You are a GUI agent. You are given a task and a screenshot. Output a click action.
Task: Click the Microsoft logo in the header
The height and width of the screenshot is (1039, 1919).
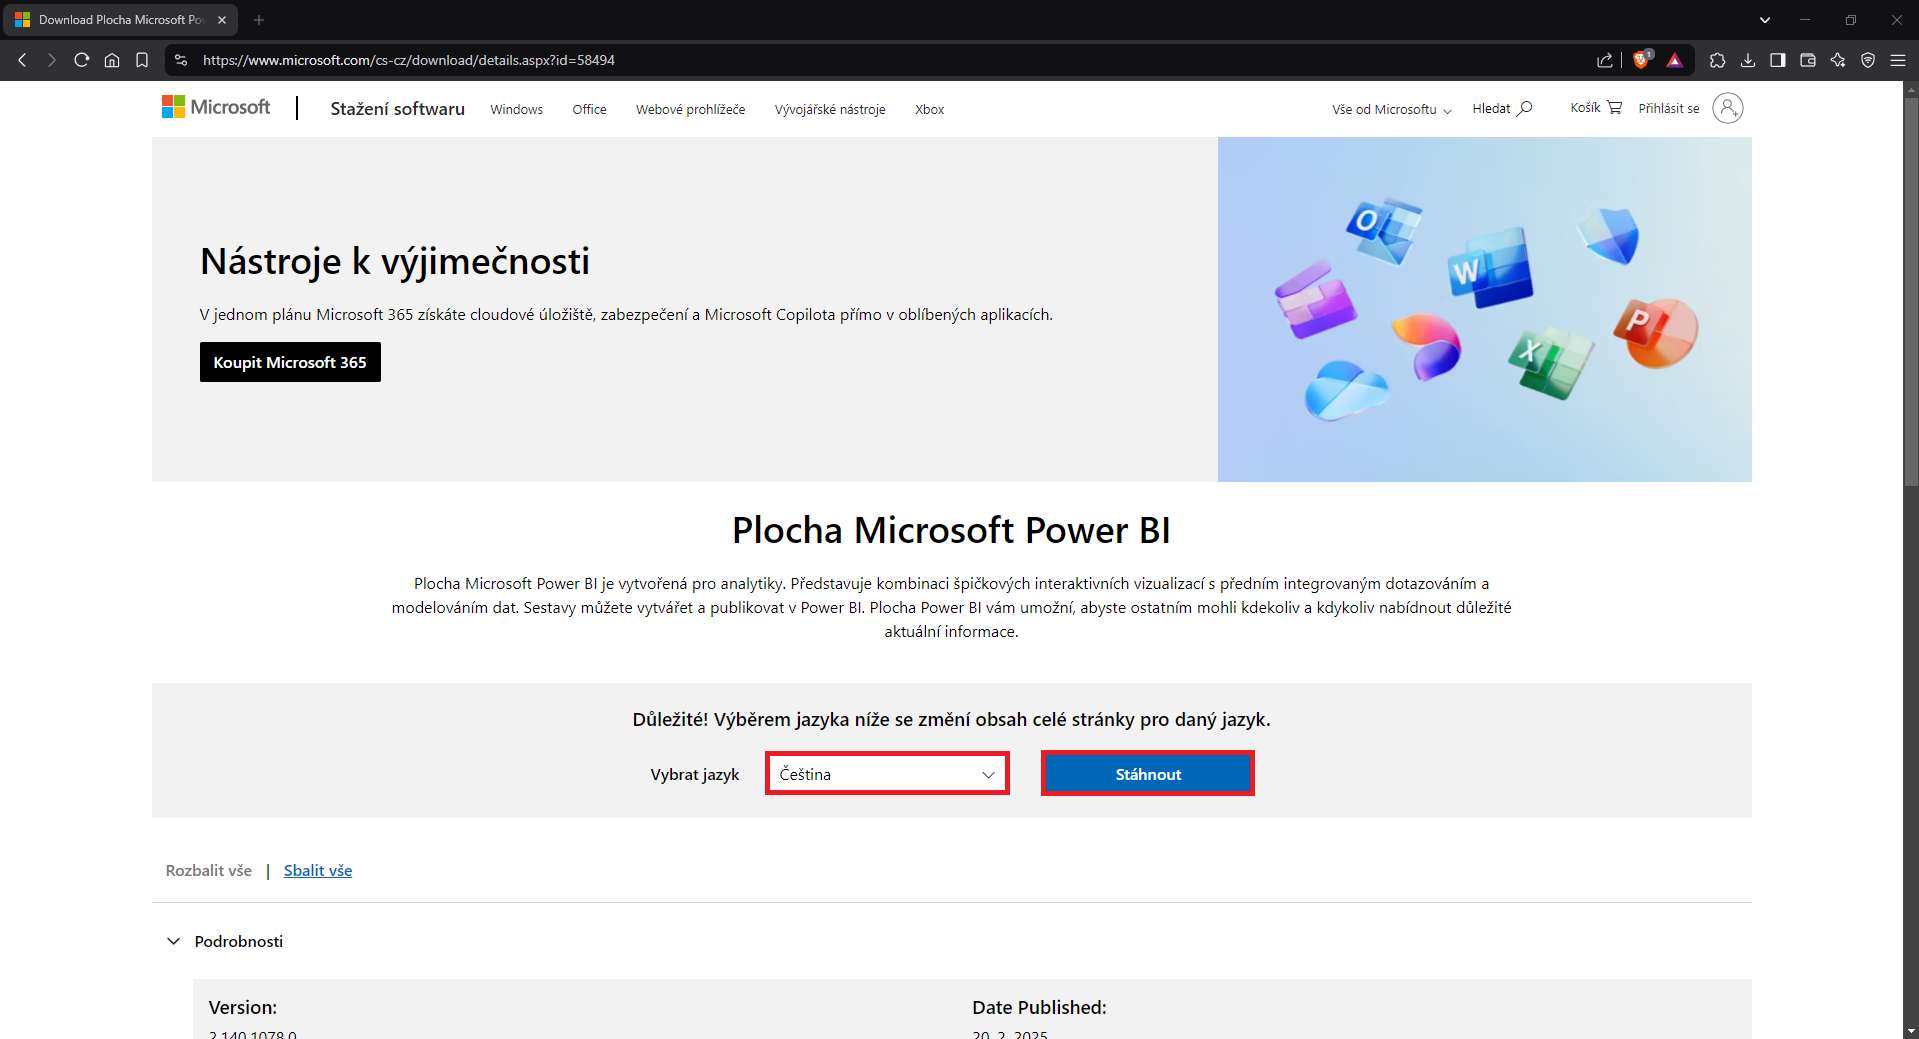click(x=215, y=107)
